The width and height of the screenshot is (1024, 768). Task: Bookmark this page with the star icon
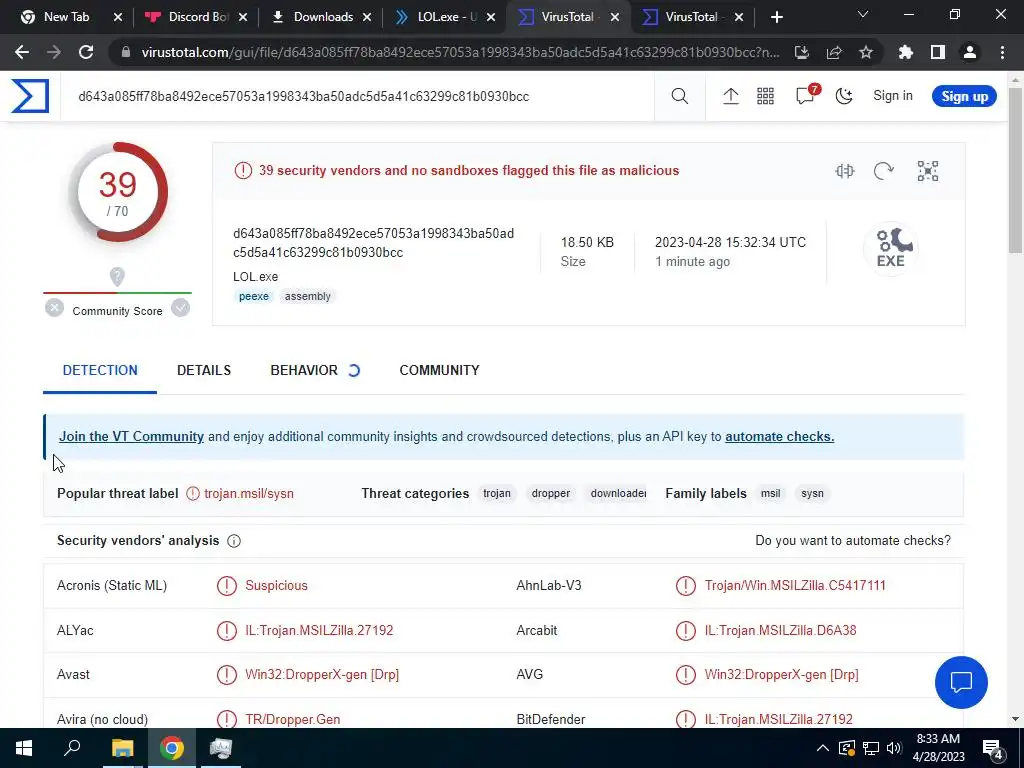[x=866, y=52]
